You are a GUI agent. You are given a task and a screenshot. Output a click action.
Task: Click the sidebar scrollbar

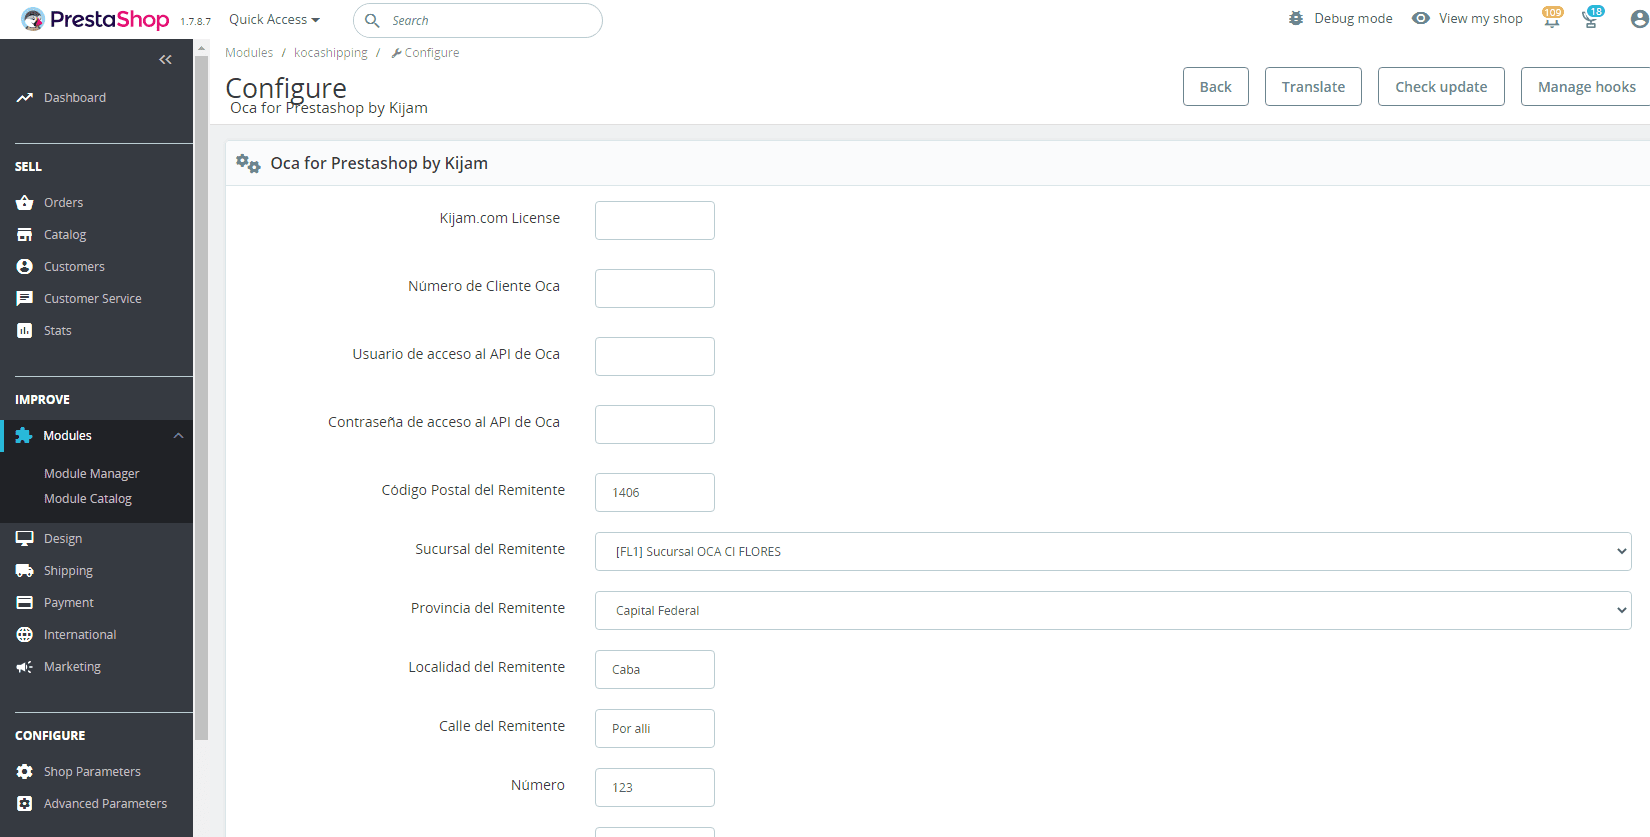point(201,398)
